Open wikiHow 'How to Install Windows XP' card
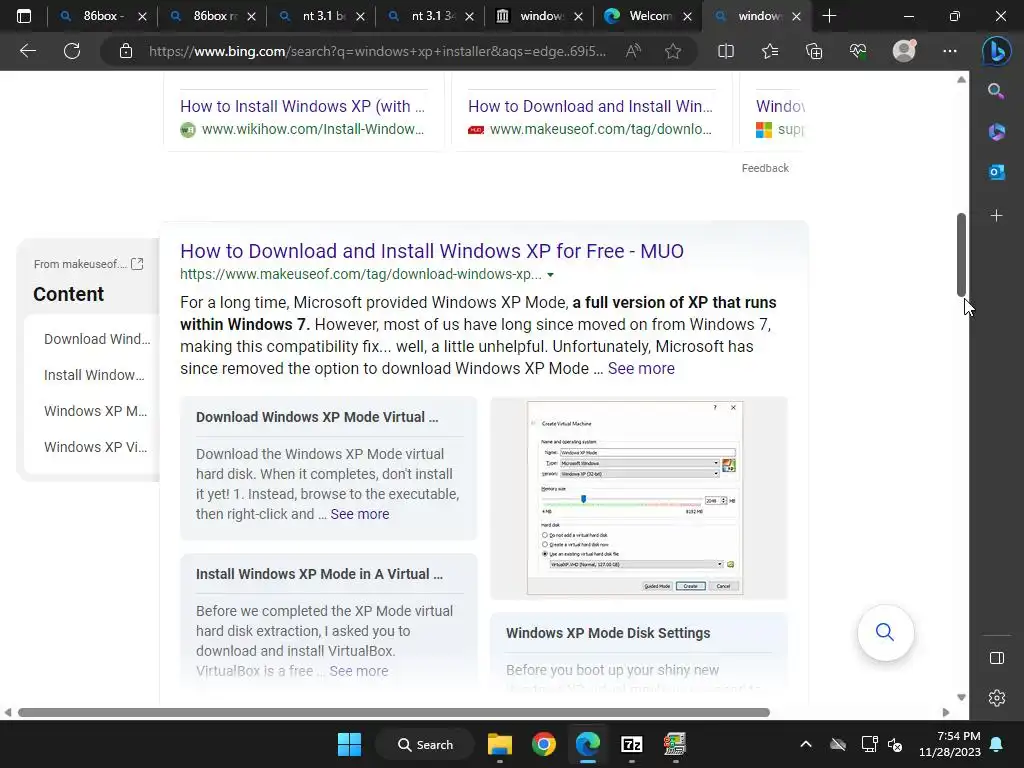The width and height of the screenshot is (1024, 768). 302,106
